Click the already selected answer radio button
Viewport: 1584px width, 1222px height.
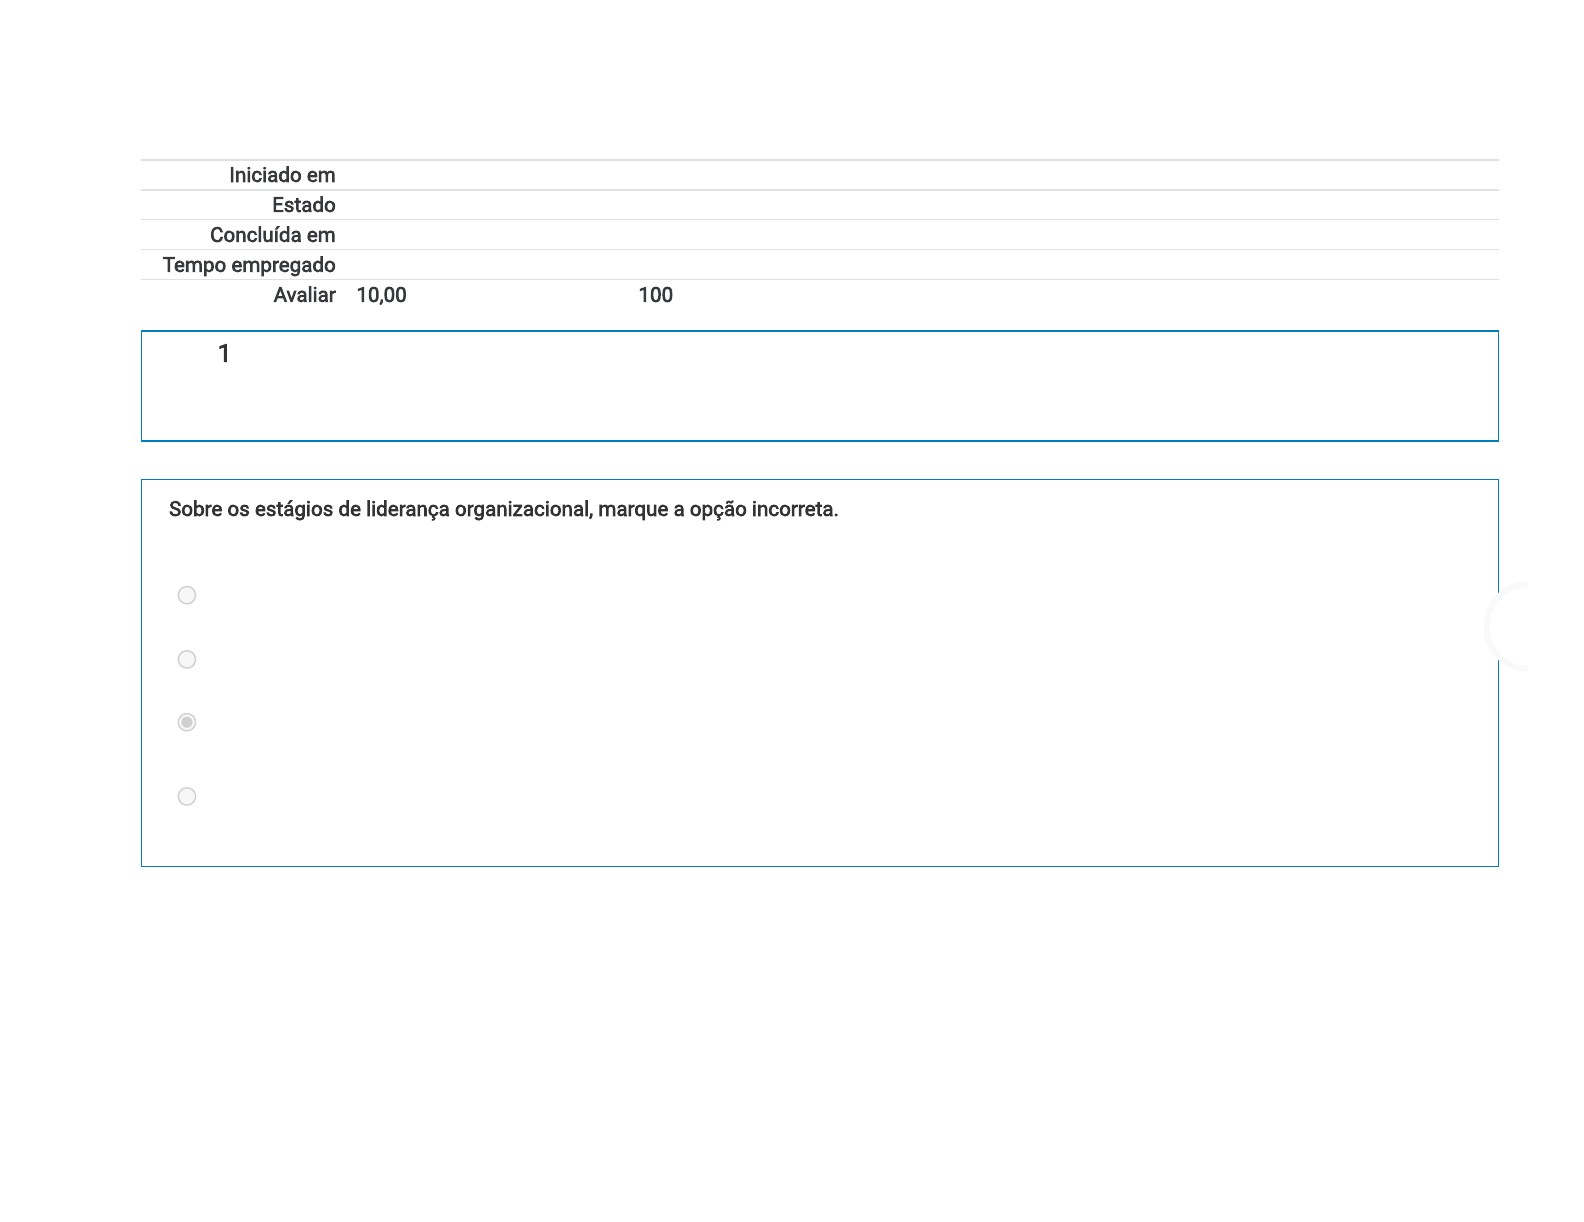pos(187,722)
